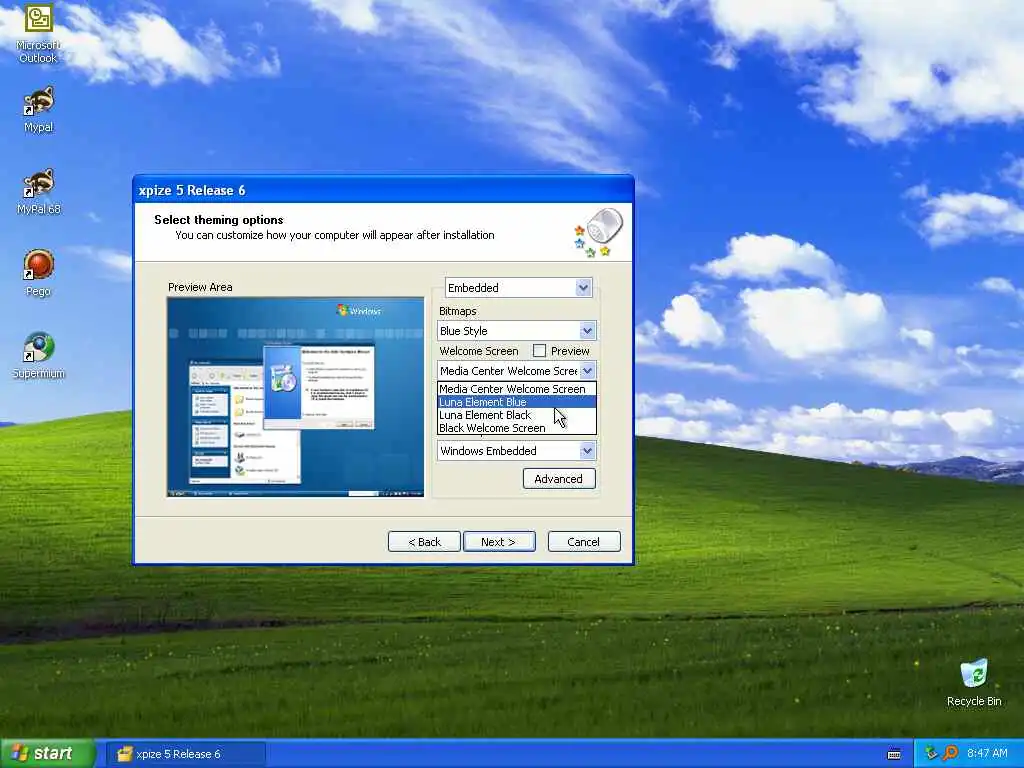
Task: Go back with the < Back button
Action: [424, 541]
